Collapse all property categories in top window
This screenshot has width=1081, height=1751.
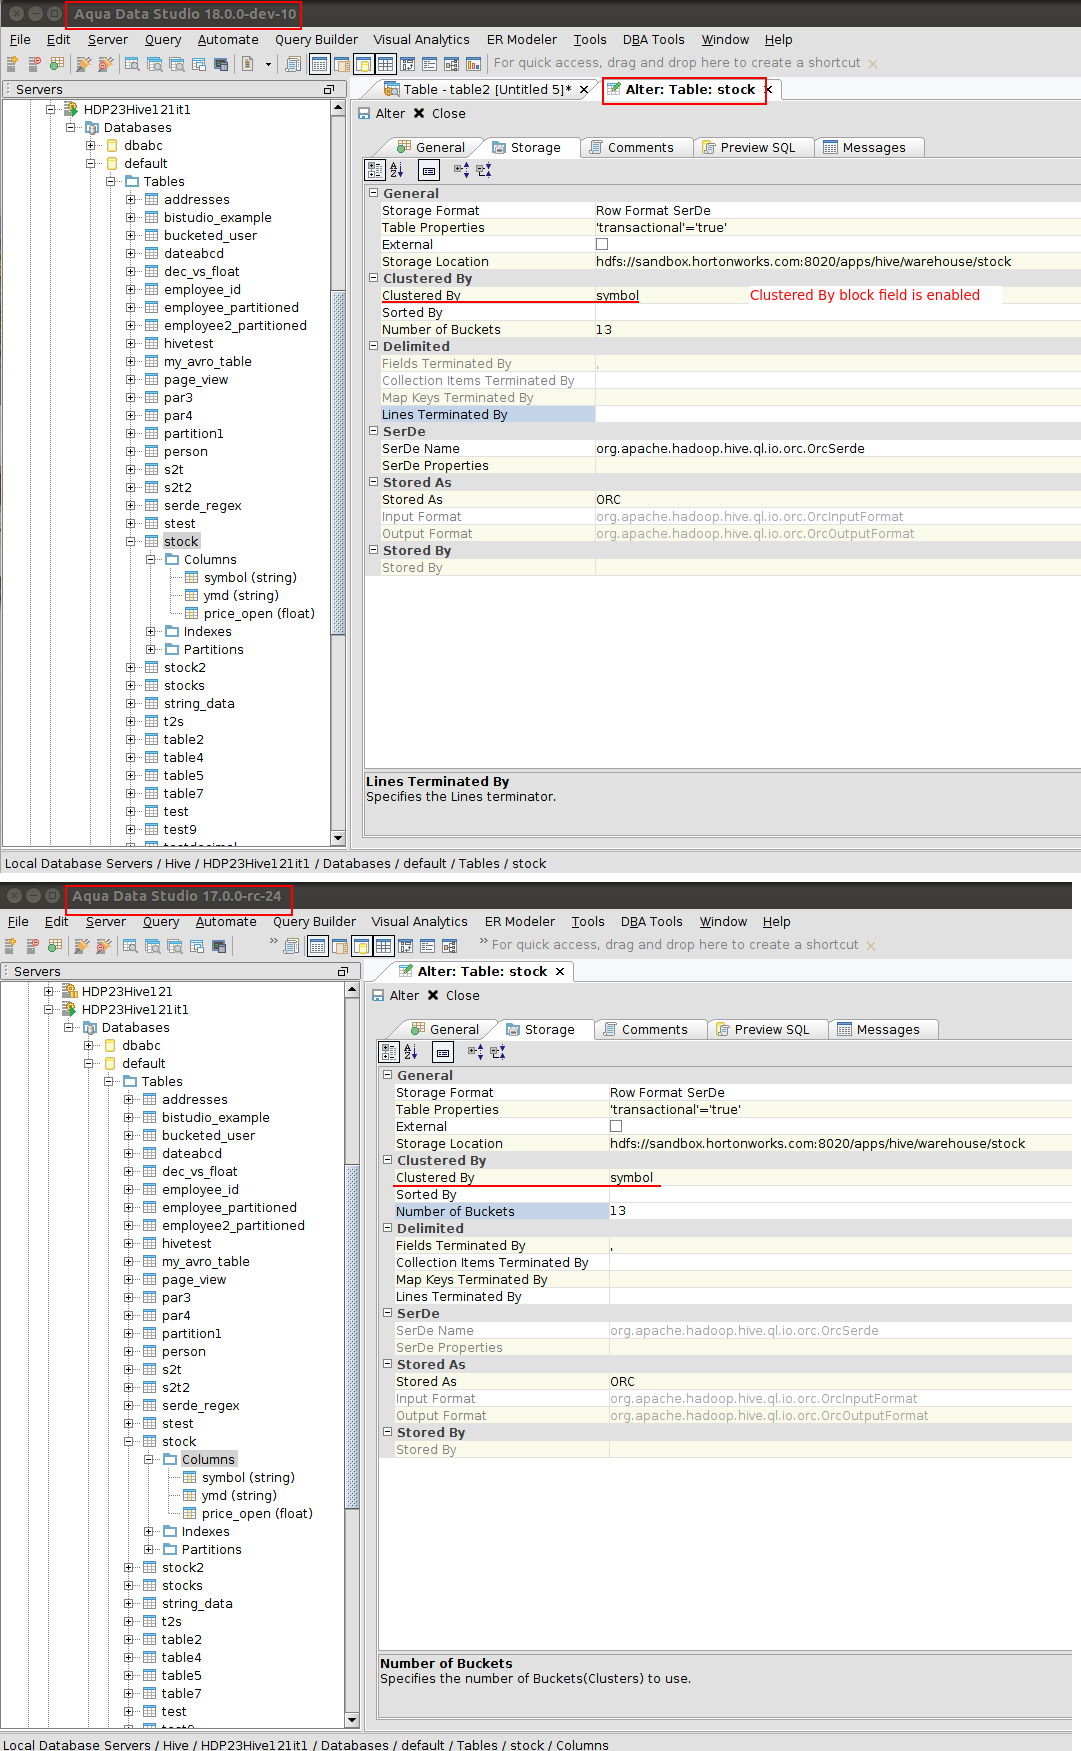coord(484,170)
